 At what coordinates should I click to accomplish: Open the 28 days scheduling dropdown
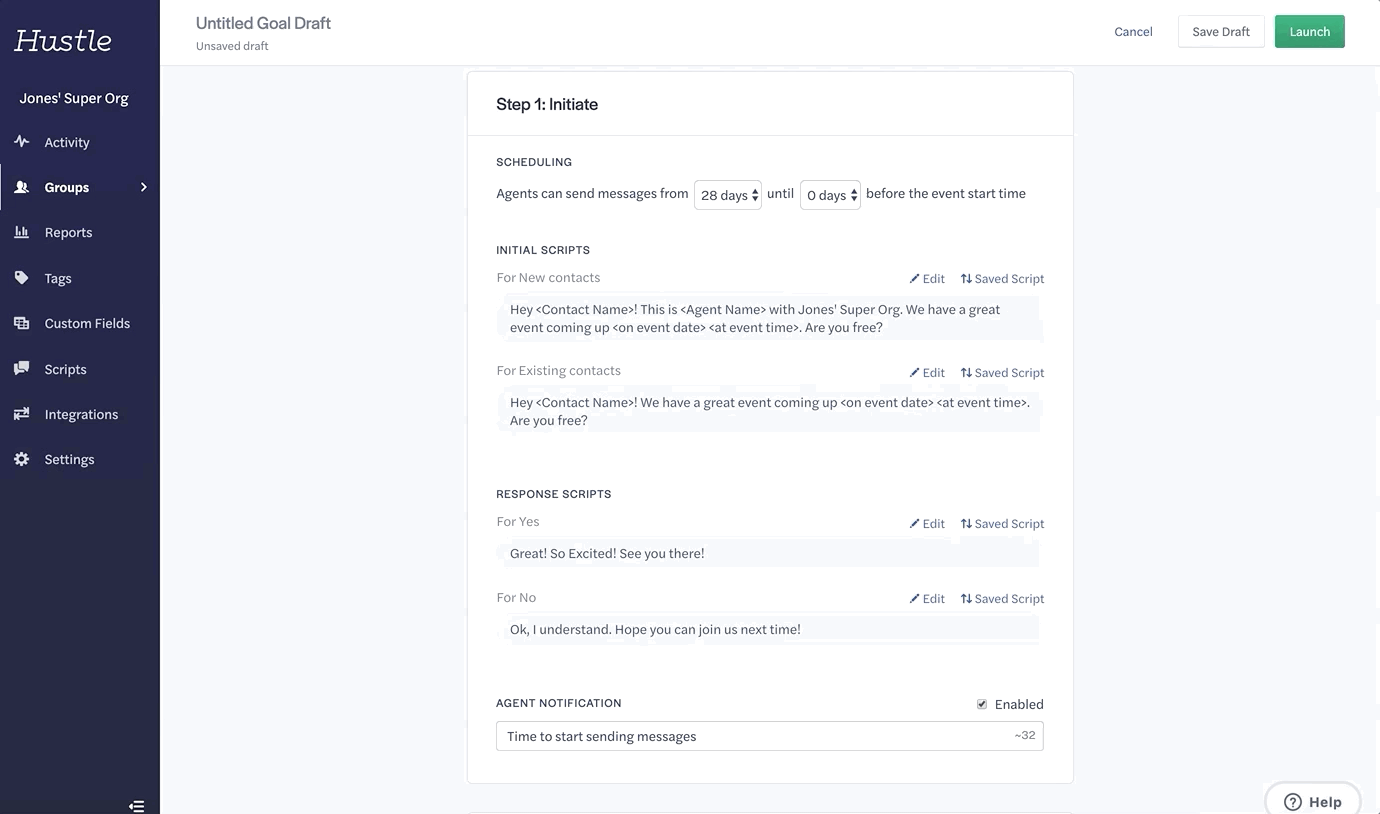point(728,195)
